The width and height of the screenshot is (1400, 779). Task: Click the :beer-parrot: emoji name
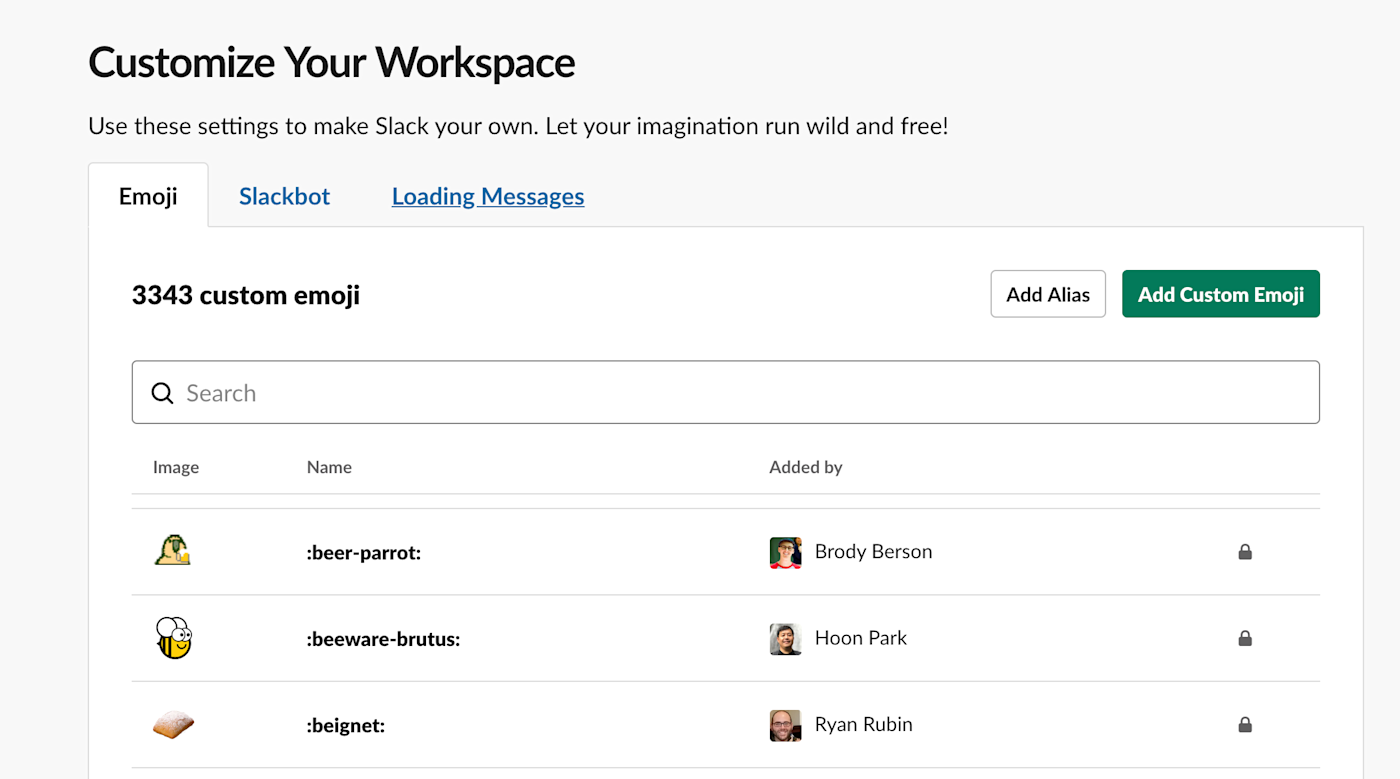coord(364,552)
